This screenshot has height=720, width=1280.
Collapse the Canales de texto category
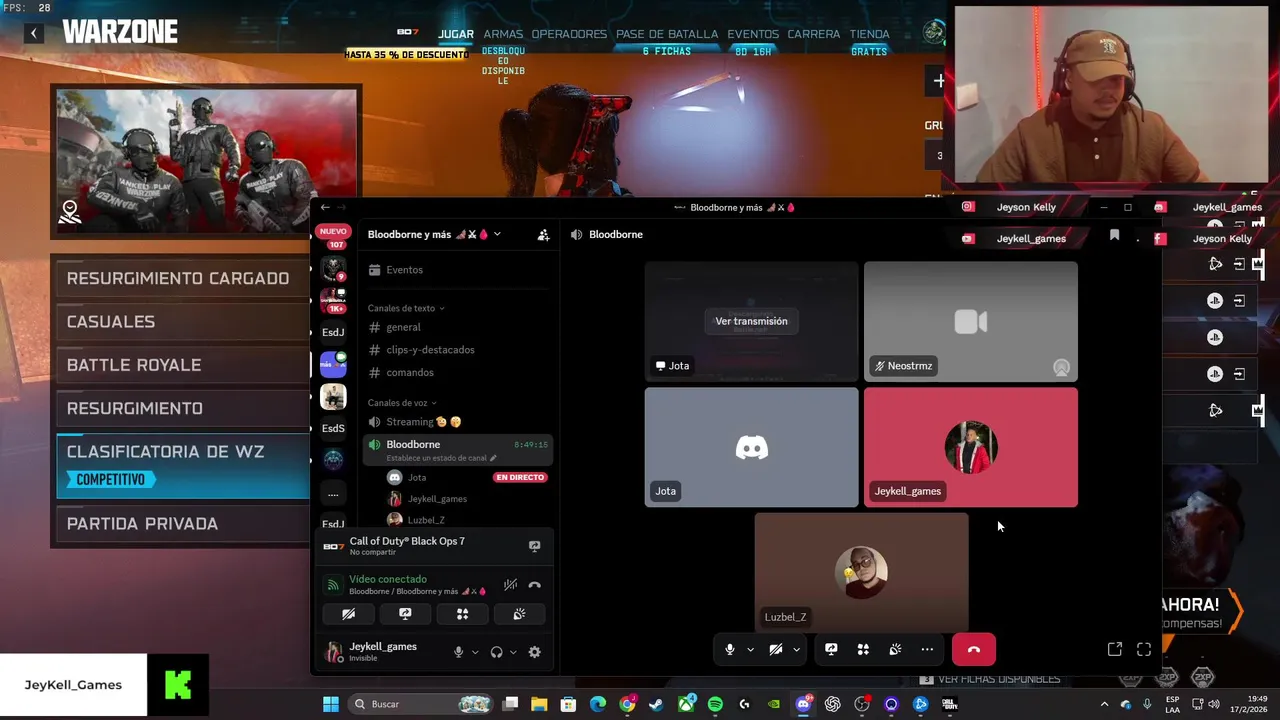405,308
